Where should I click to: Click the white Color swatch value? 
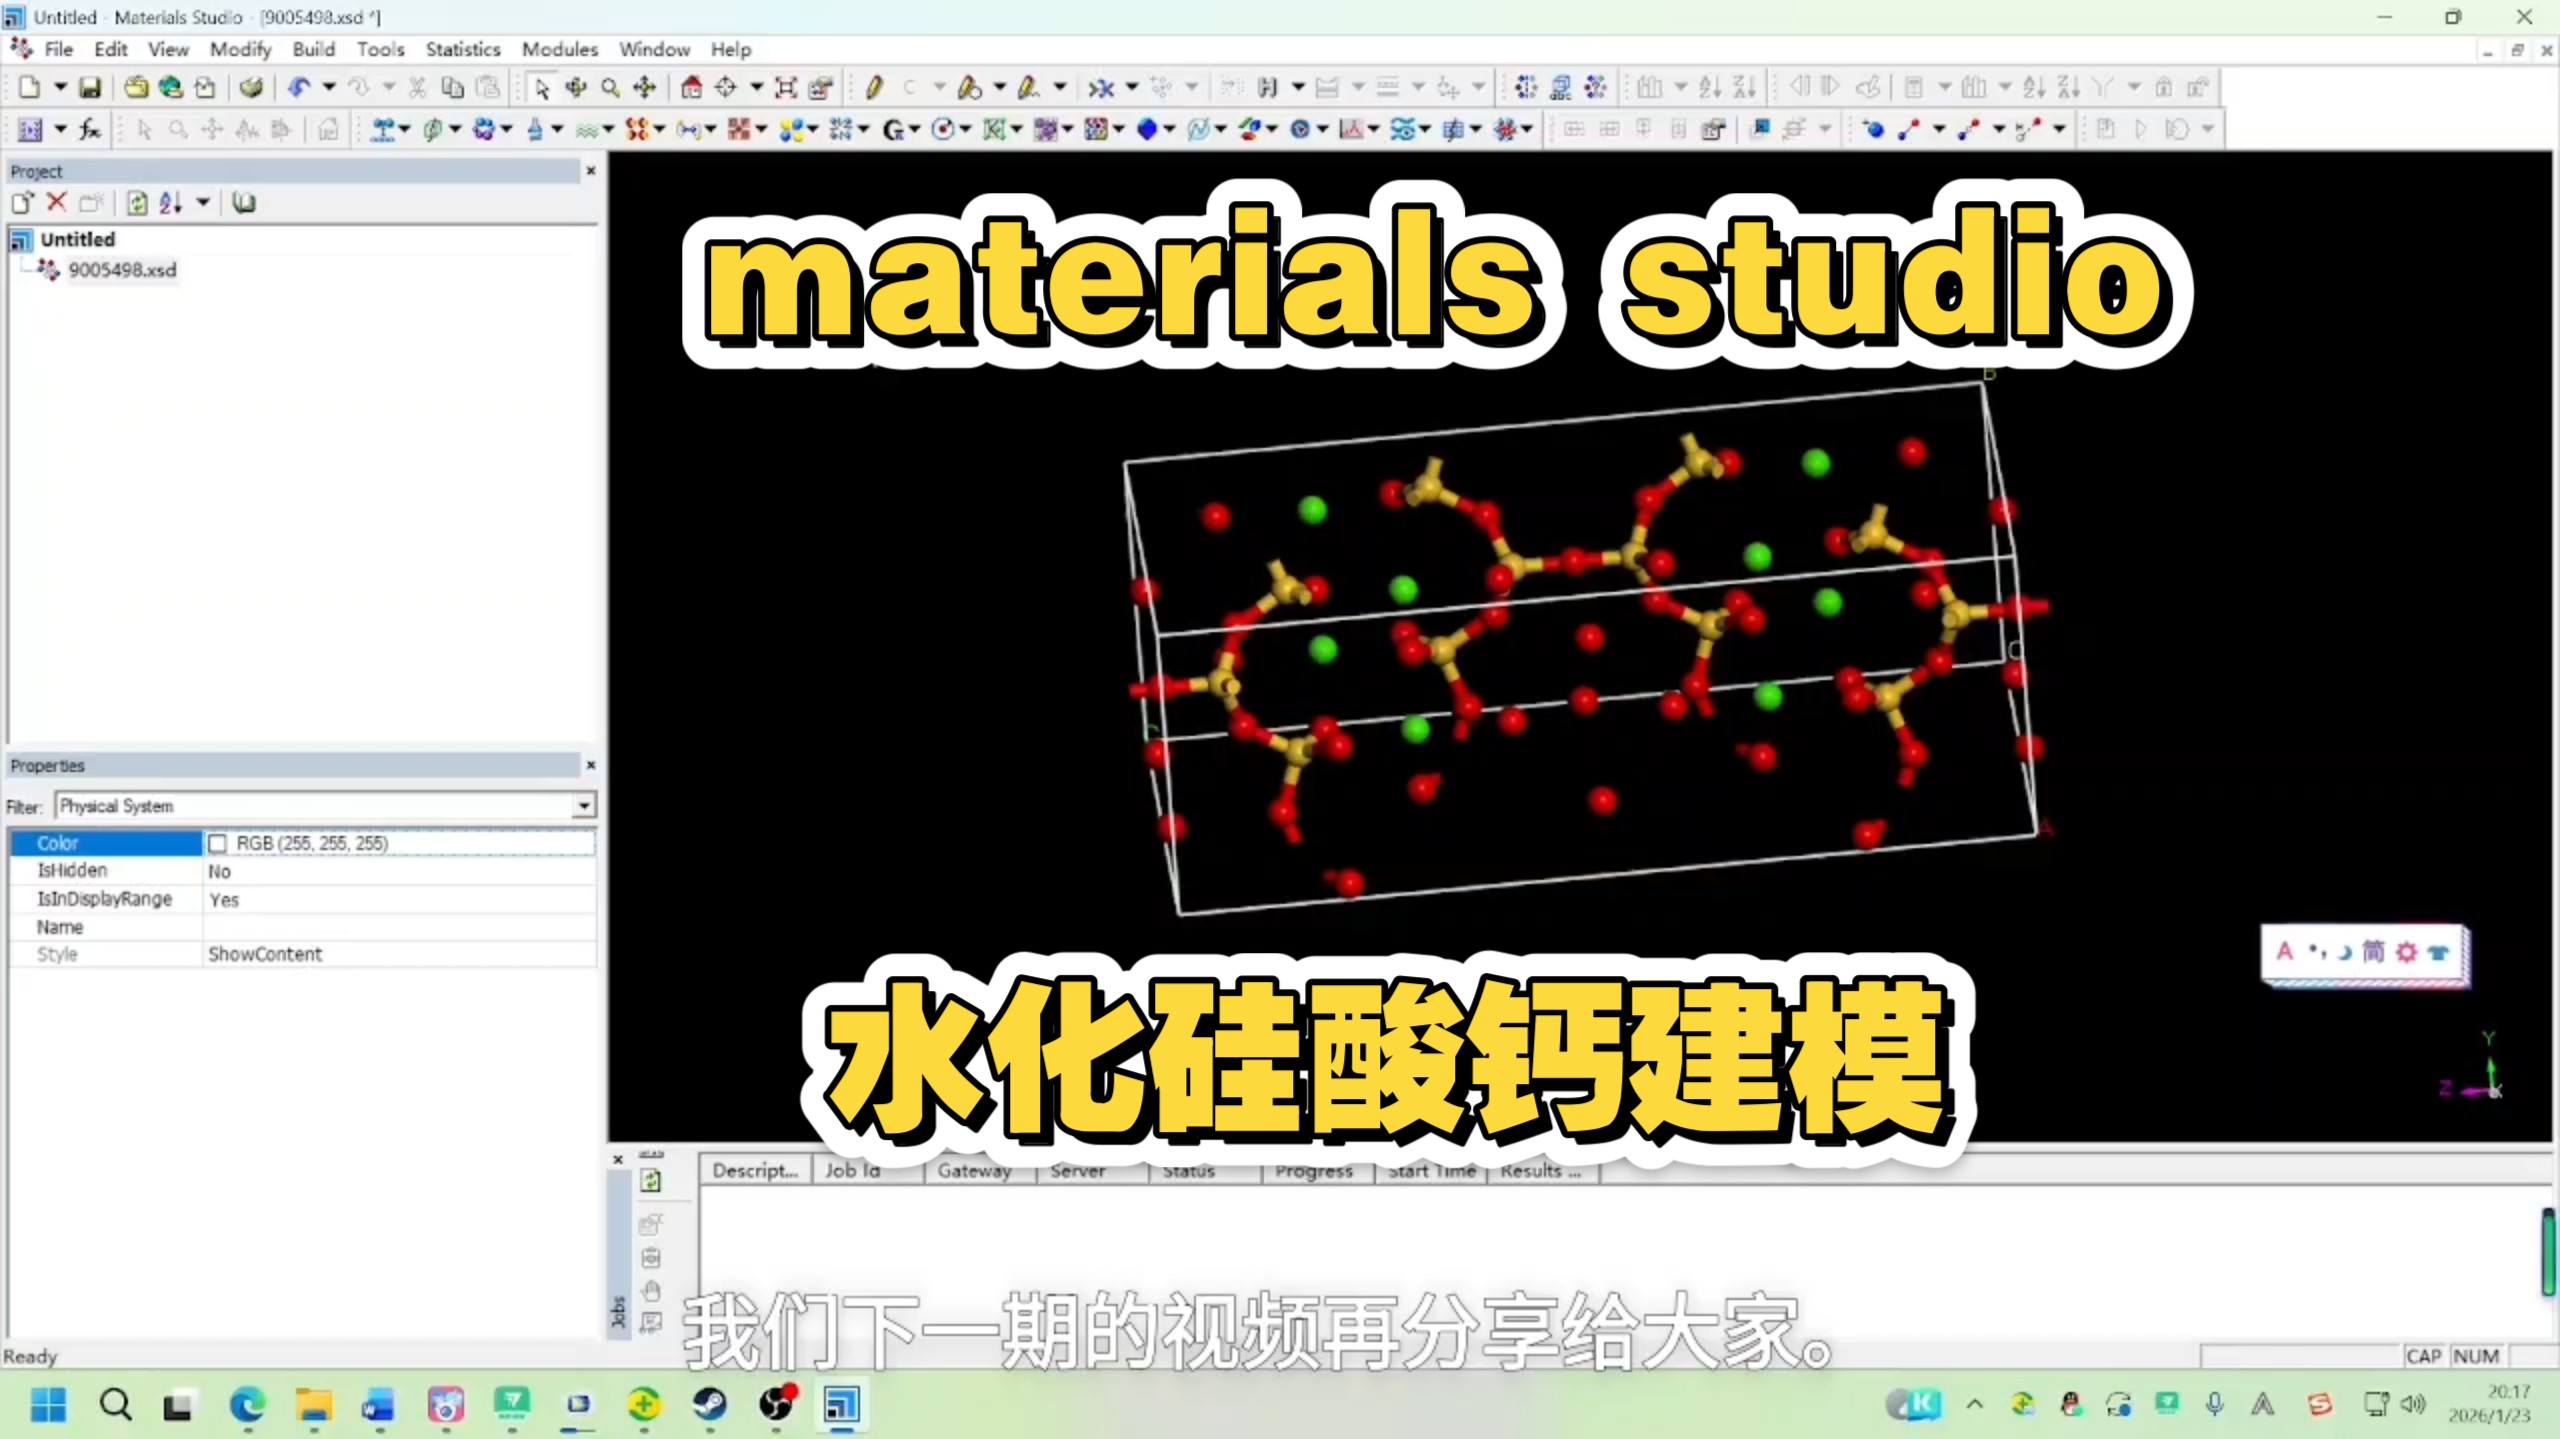[217, 844]
